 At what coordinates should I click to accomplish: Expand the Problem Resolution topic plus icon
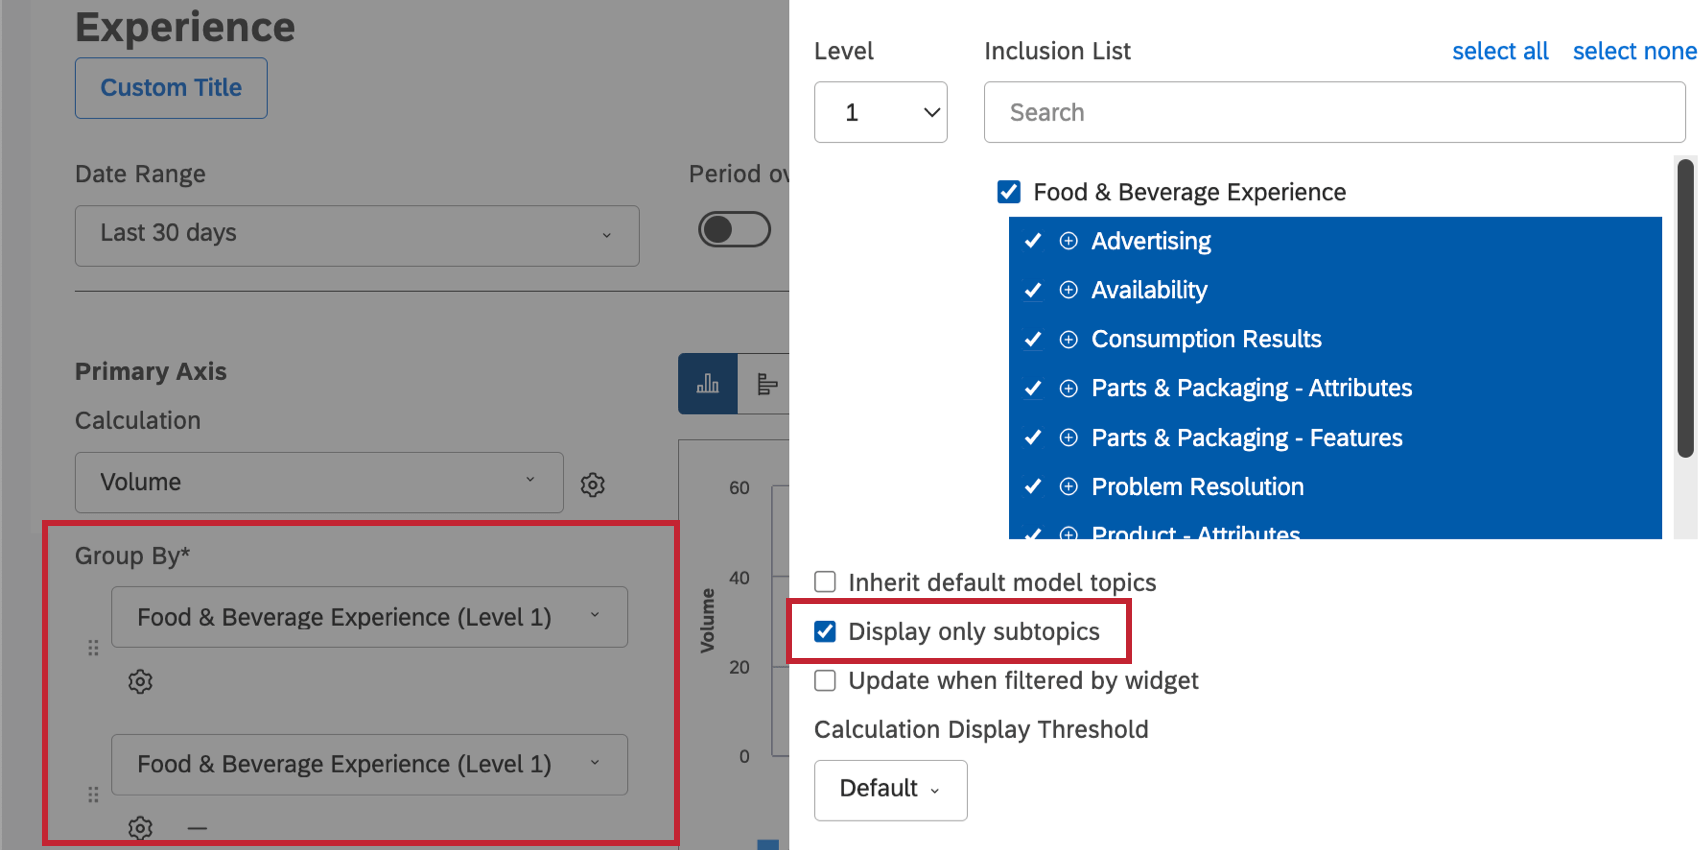point(1068,487)
